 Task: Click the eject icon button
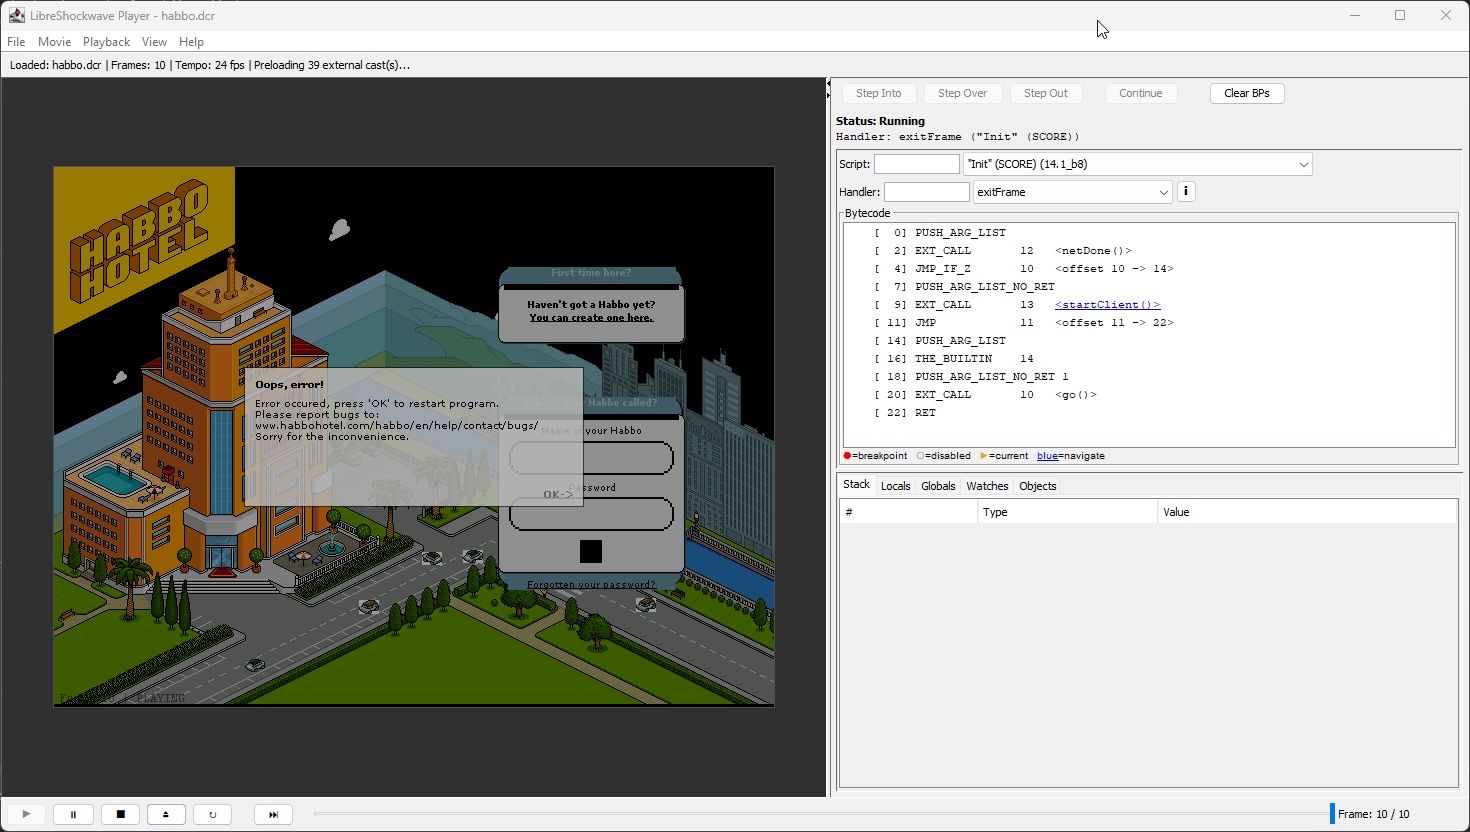coord(166,814)
